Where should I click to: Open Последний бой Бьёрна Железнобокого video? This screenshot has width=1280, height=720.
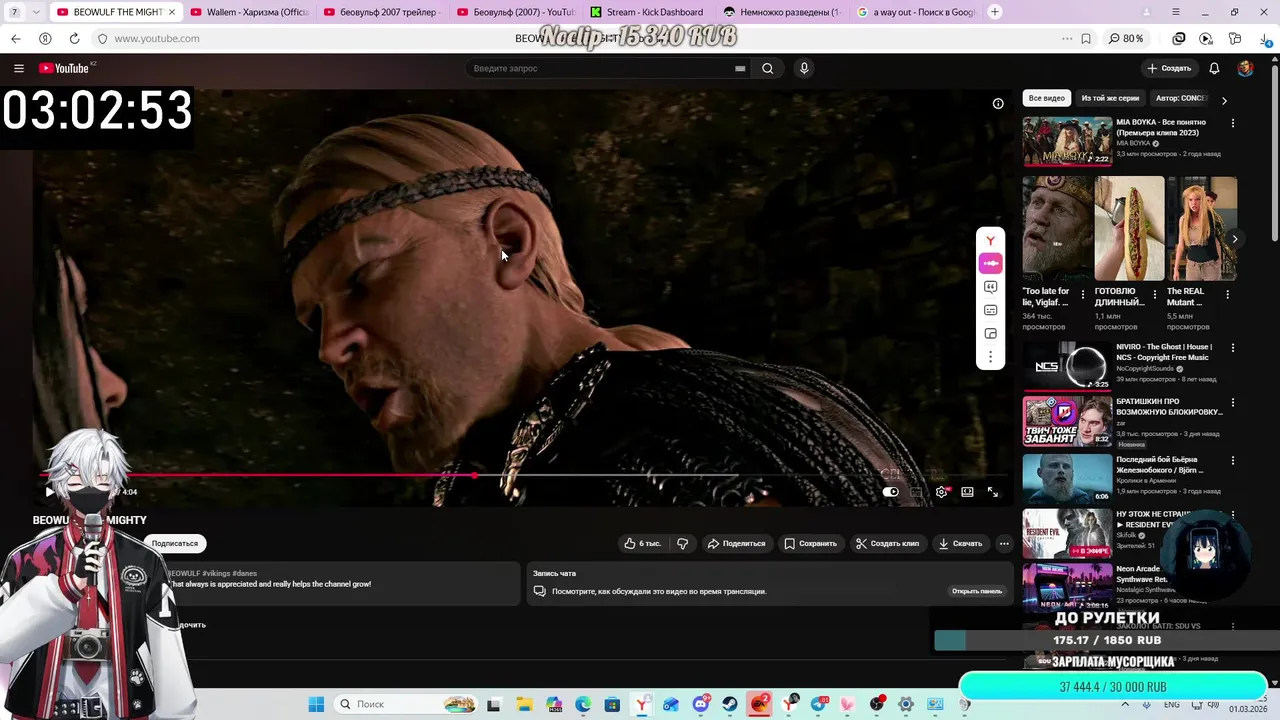point(1067,478)
